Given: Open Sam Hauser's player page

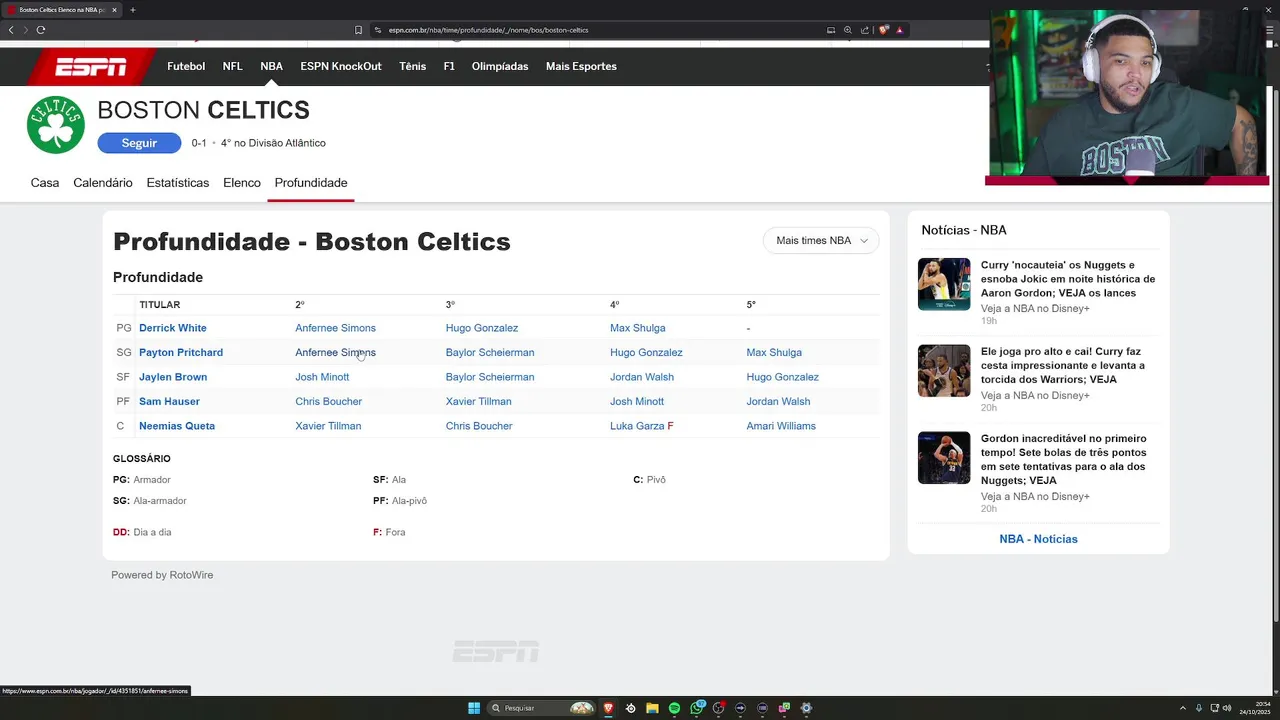Looking at the screenshot, I should pyautogui.click(x=169, y=401).
